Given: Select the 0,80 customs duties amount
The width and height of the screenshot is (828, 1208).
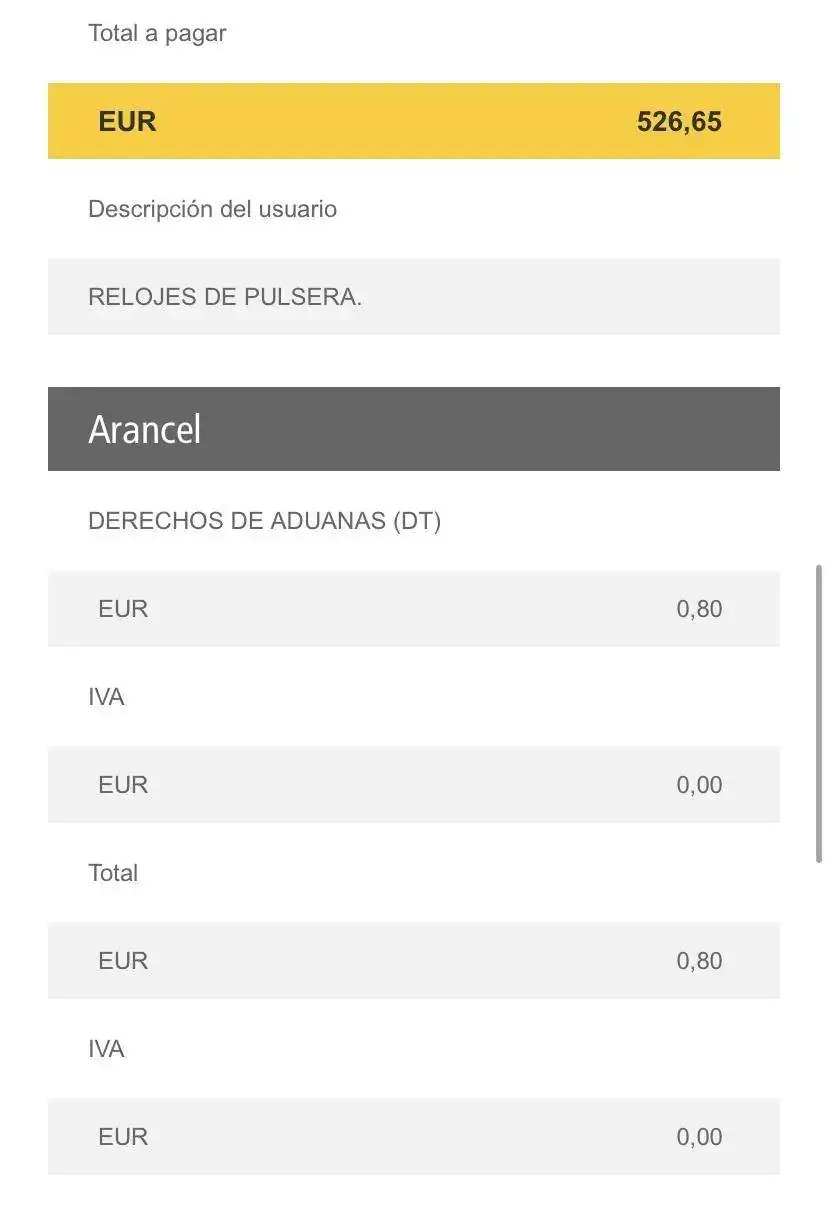Looking at the screenshot, I should tap(699, 609).
